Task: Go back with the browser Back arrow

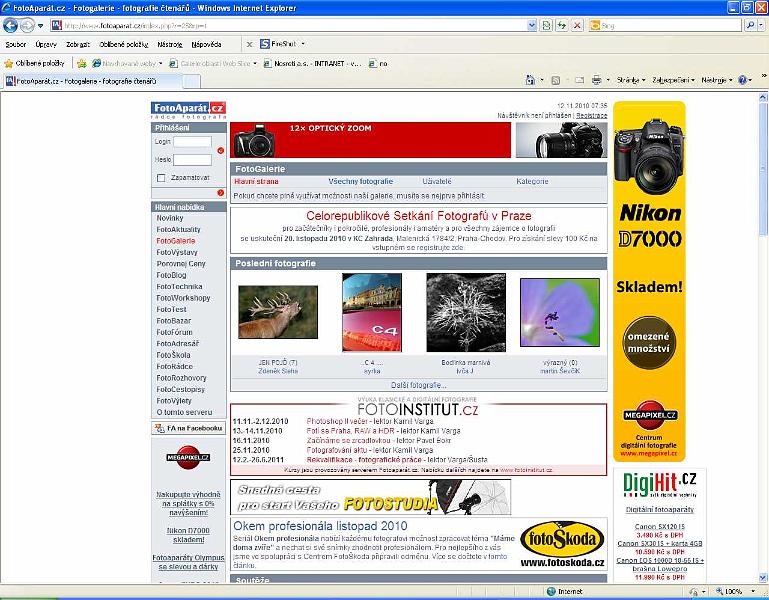Action: pyautogui.click(x=10, y=25)
